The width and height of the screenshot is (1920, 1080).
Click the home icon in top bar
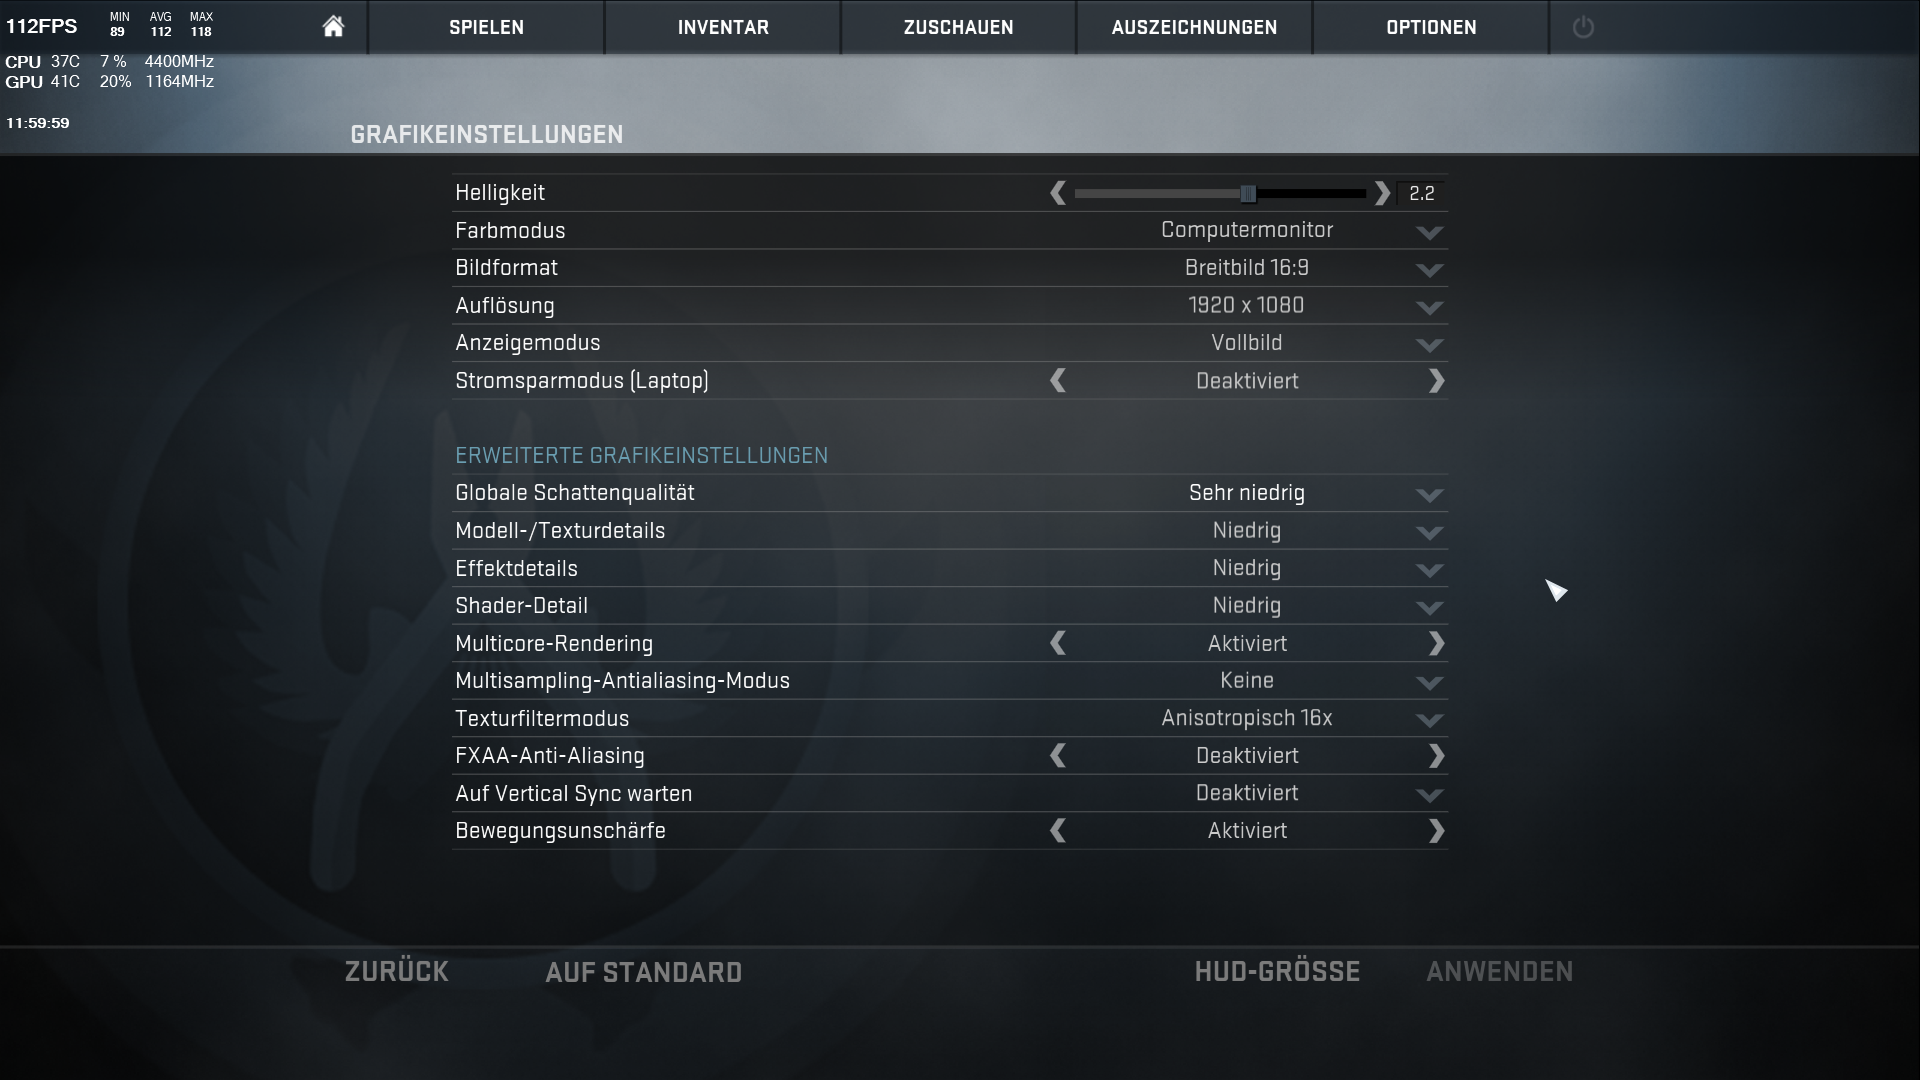[x=333, y=27]
